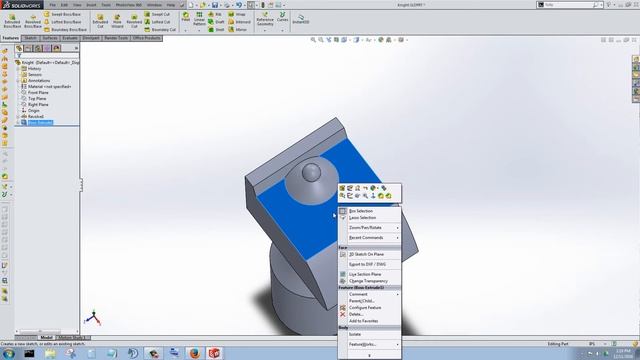Image resolution: width=640 pixels, height=360 pixels.
Task: Switch to the Evaluate ribbon tab
Action: 70,38
